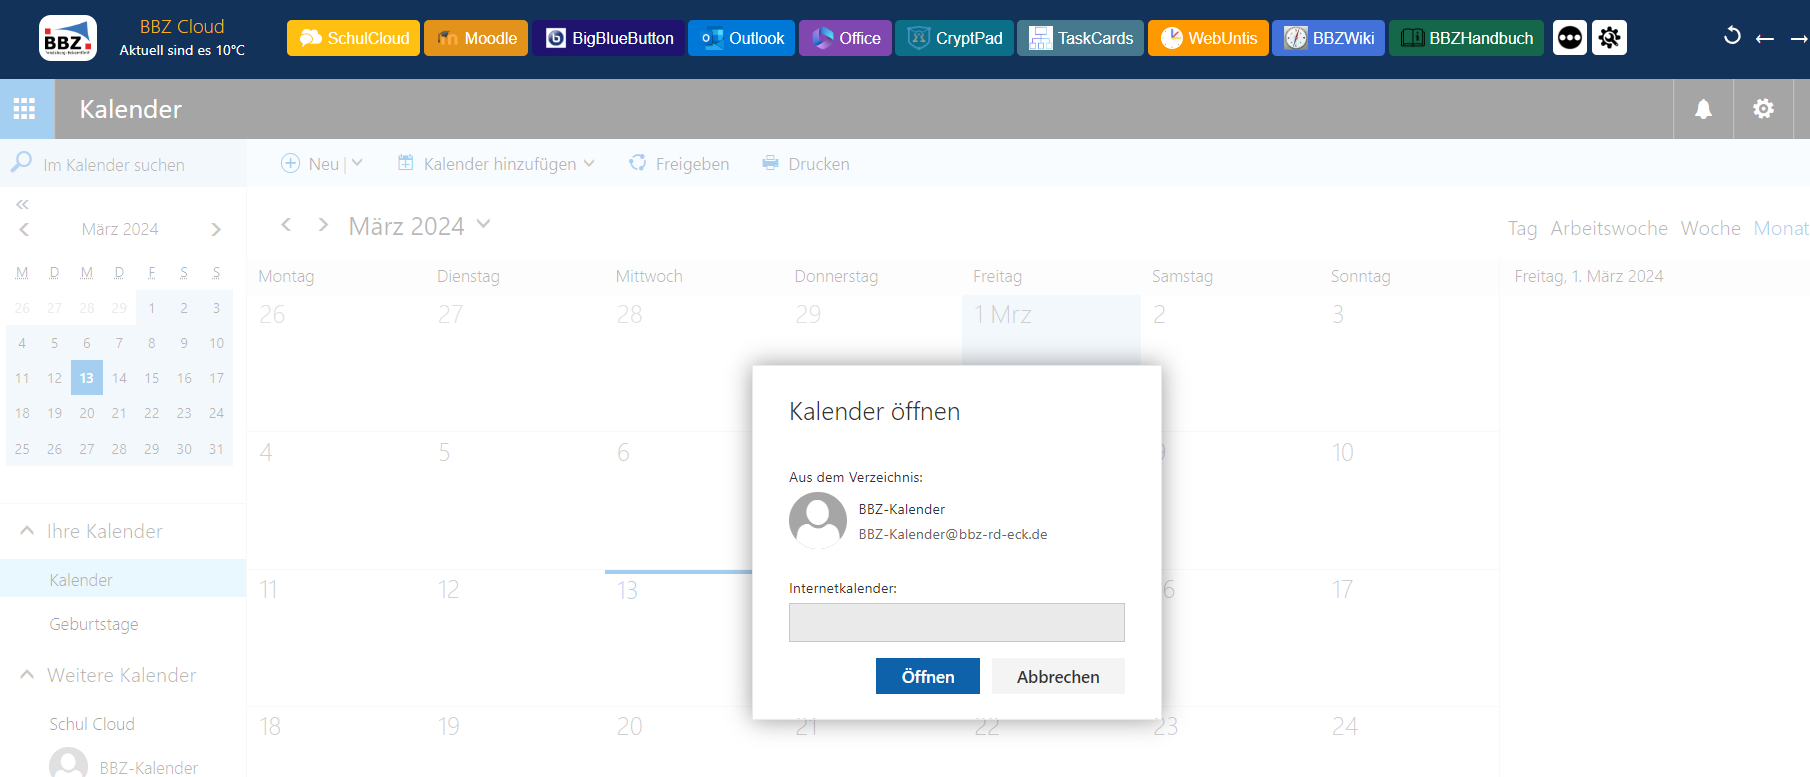Open the SchulCloud shortcut
The image size is (1810, 777).
click(353, 38)
